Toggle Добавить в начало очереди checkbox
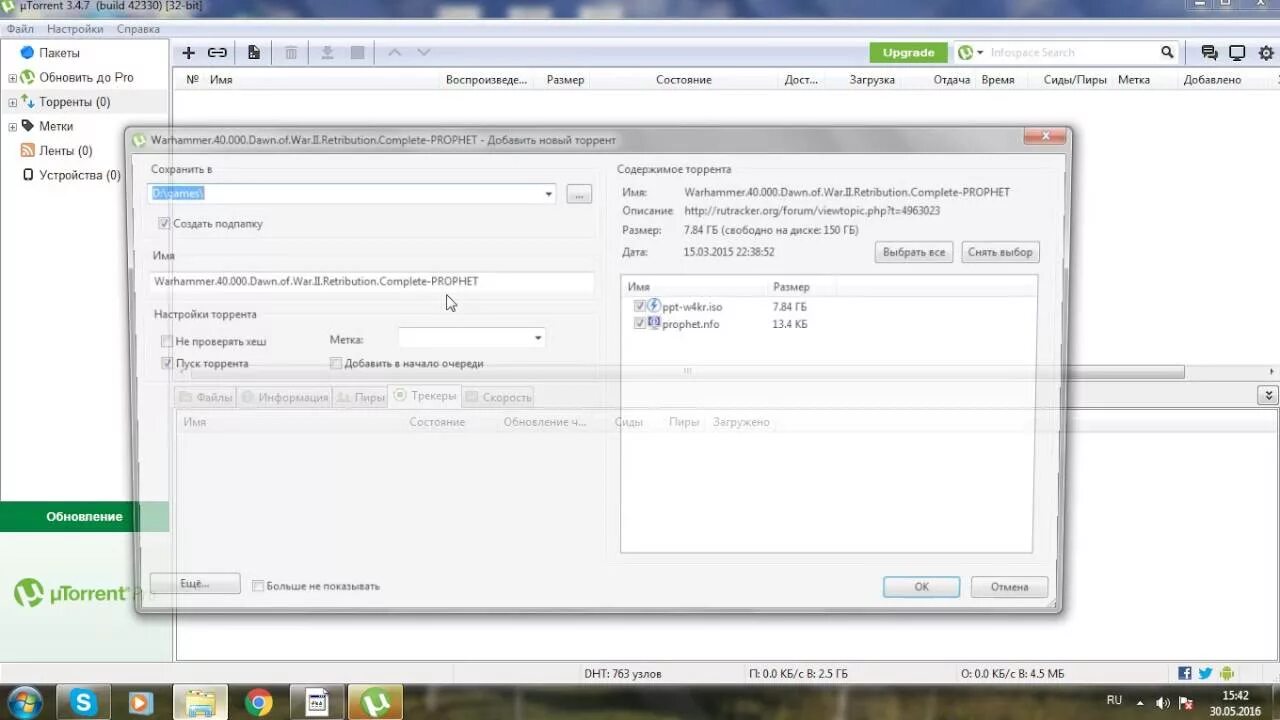The image size is (1280, 720). pos(336,364)
